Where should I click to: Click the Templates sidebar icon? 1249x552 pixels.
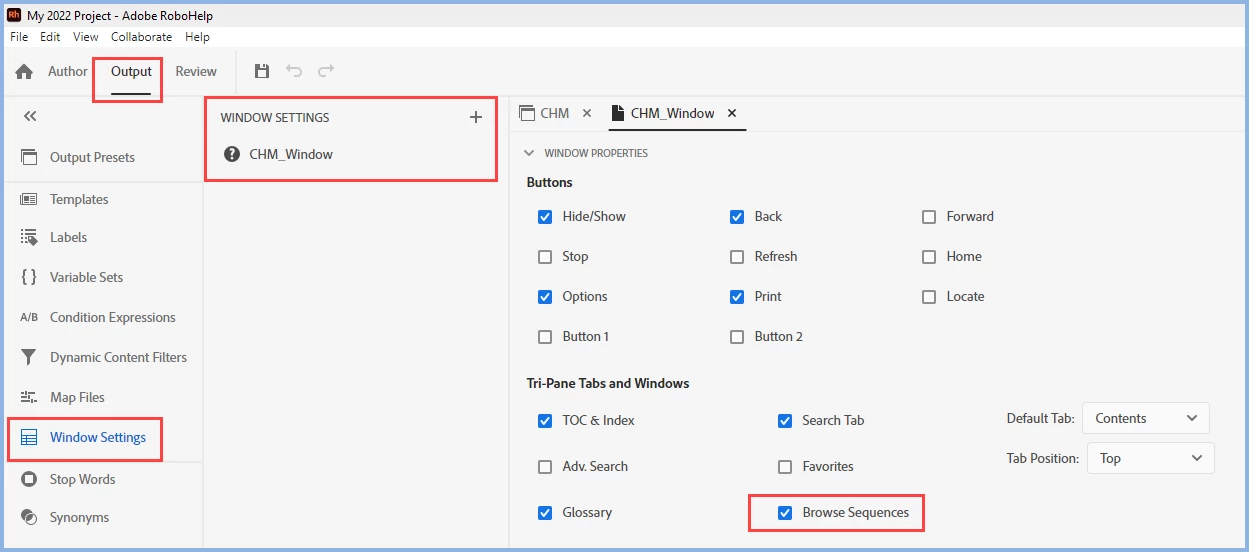point(29,199)
